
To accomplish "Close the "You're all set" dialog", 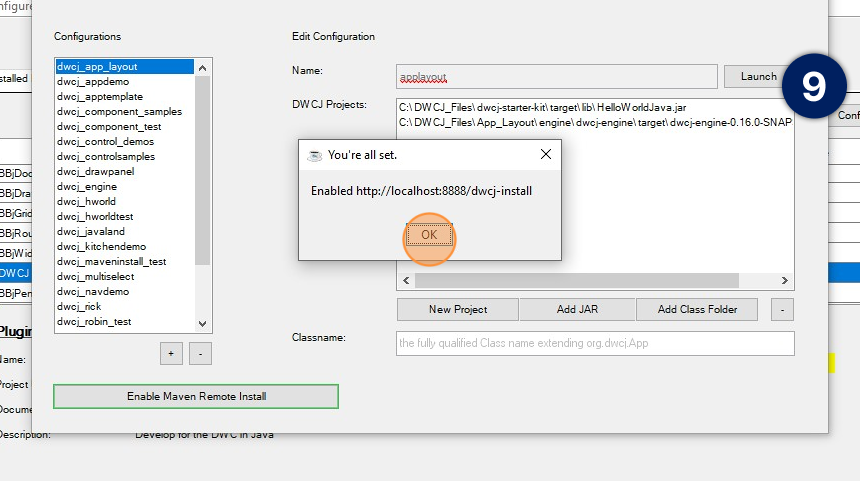I will [546, 155].
